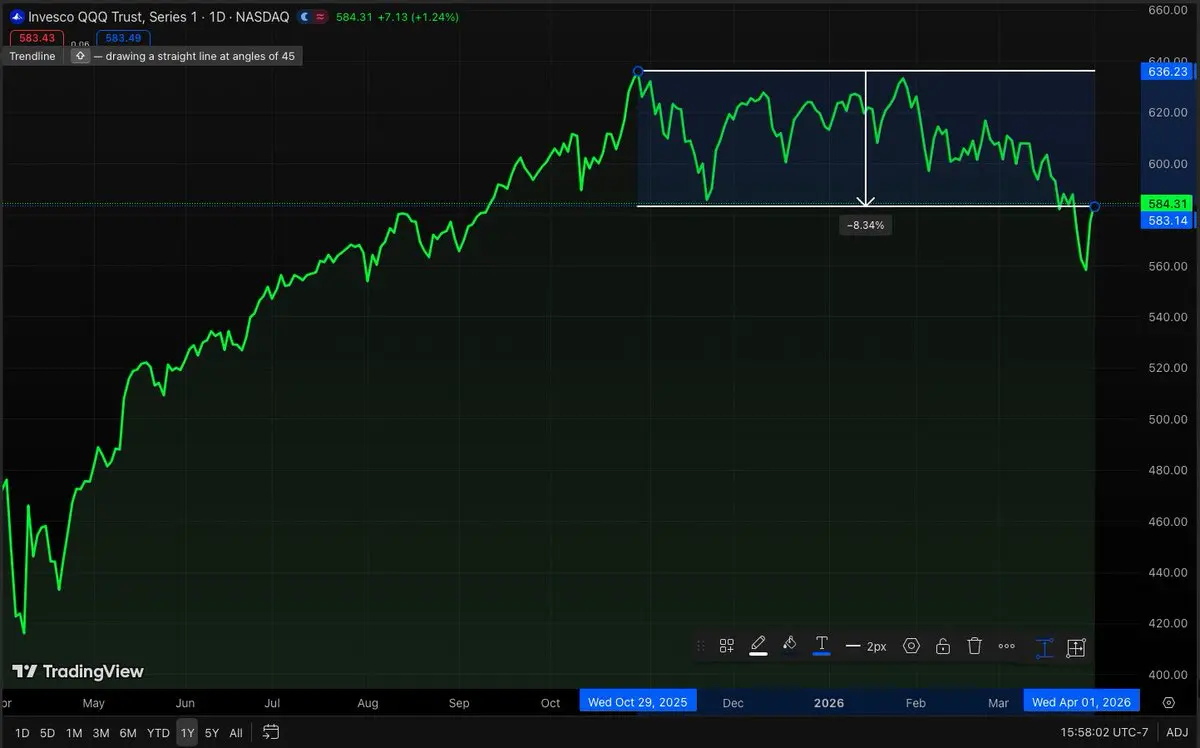Click range anchor point at 583.14 level
The image size is (1200, 748).
tap(1095, 206)
